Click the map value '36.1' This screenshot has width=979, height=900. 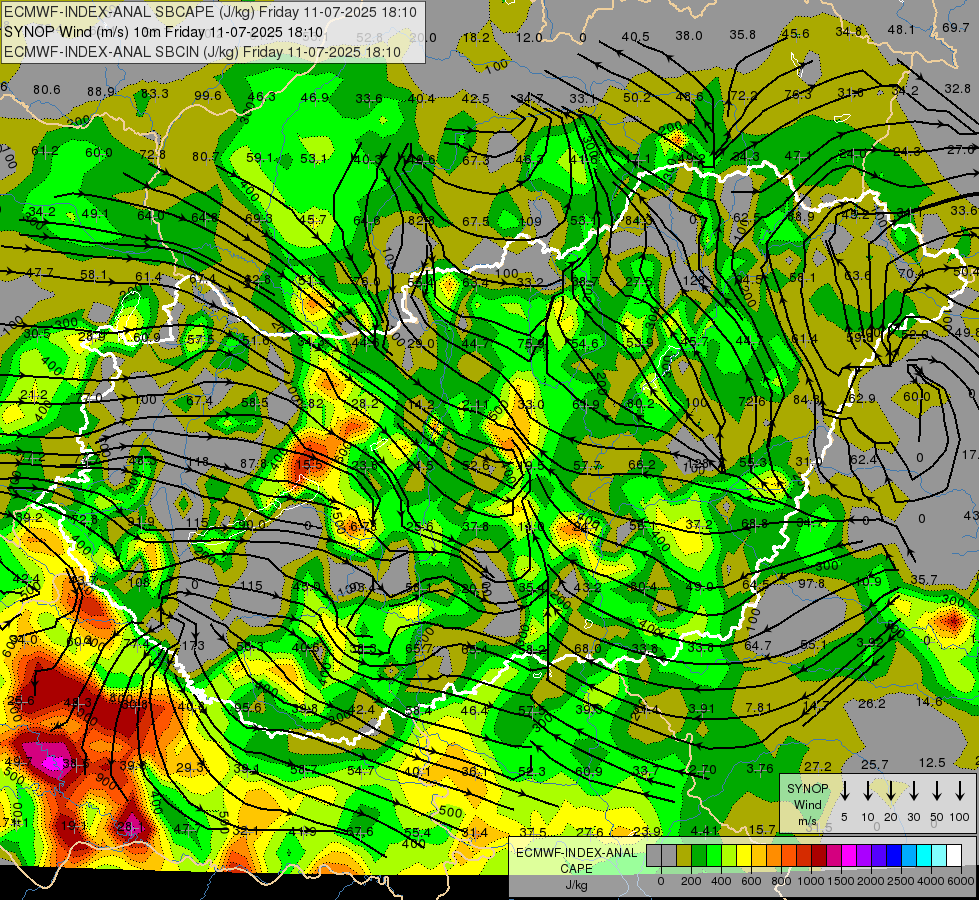475,771
